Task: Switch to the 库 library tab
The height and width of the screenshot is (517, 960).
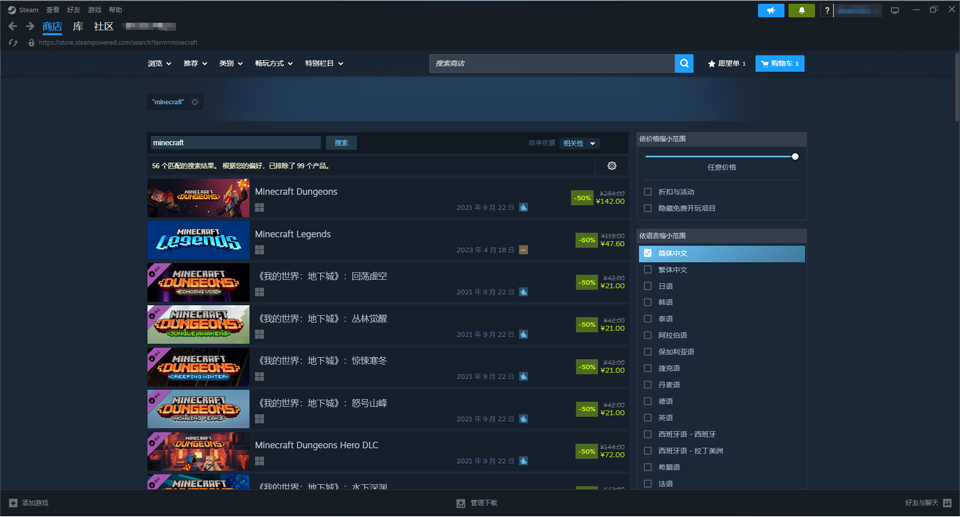Action: (78, 26)
